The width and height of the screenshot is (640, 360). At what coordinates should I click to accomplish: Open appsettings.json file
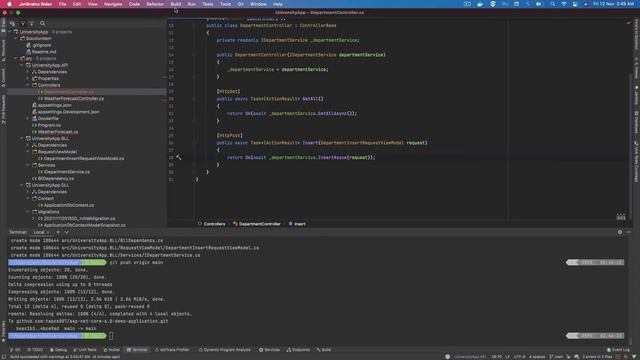(x=54, y=105)
